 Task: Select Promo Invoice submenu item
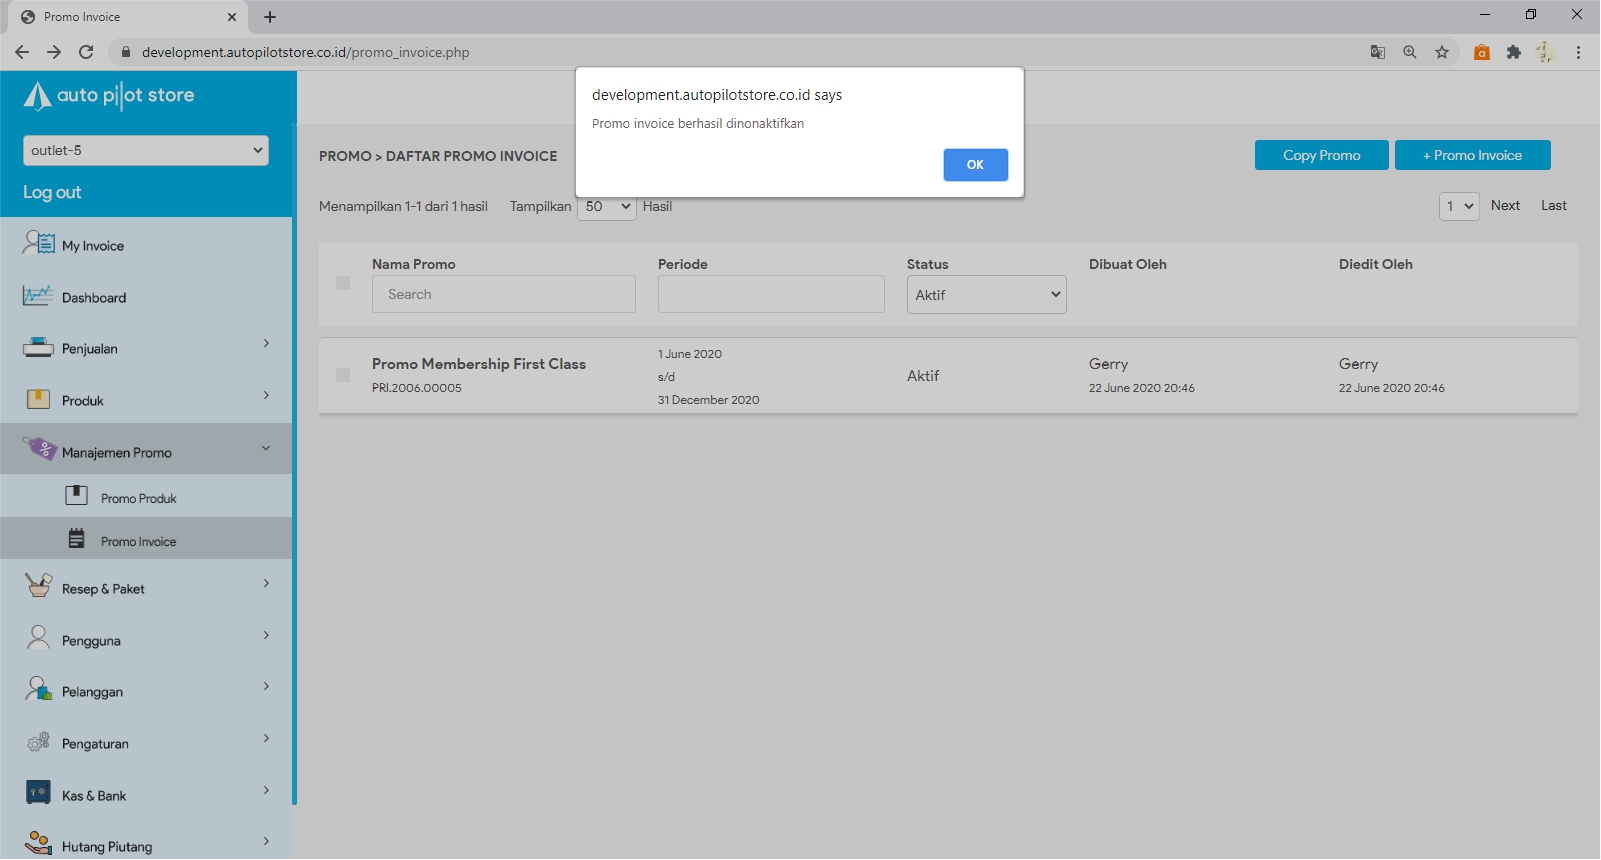coord(138,541)
